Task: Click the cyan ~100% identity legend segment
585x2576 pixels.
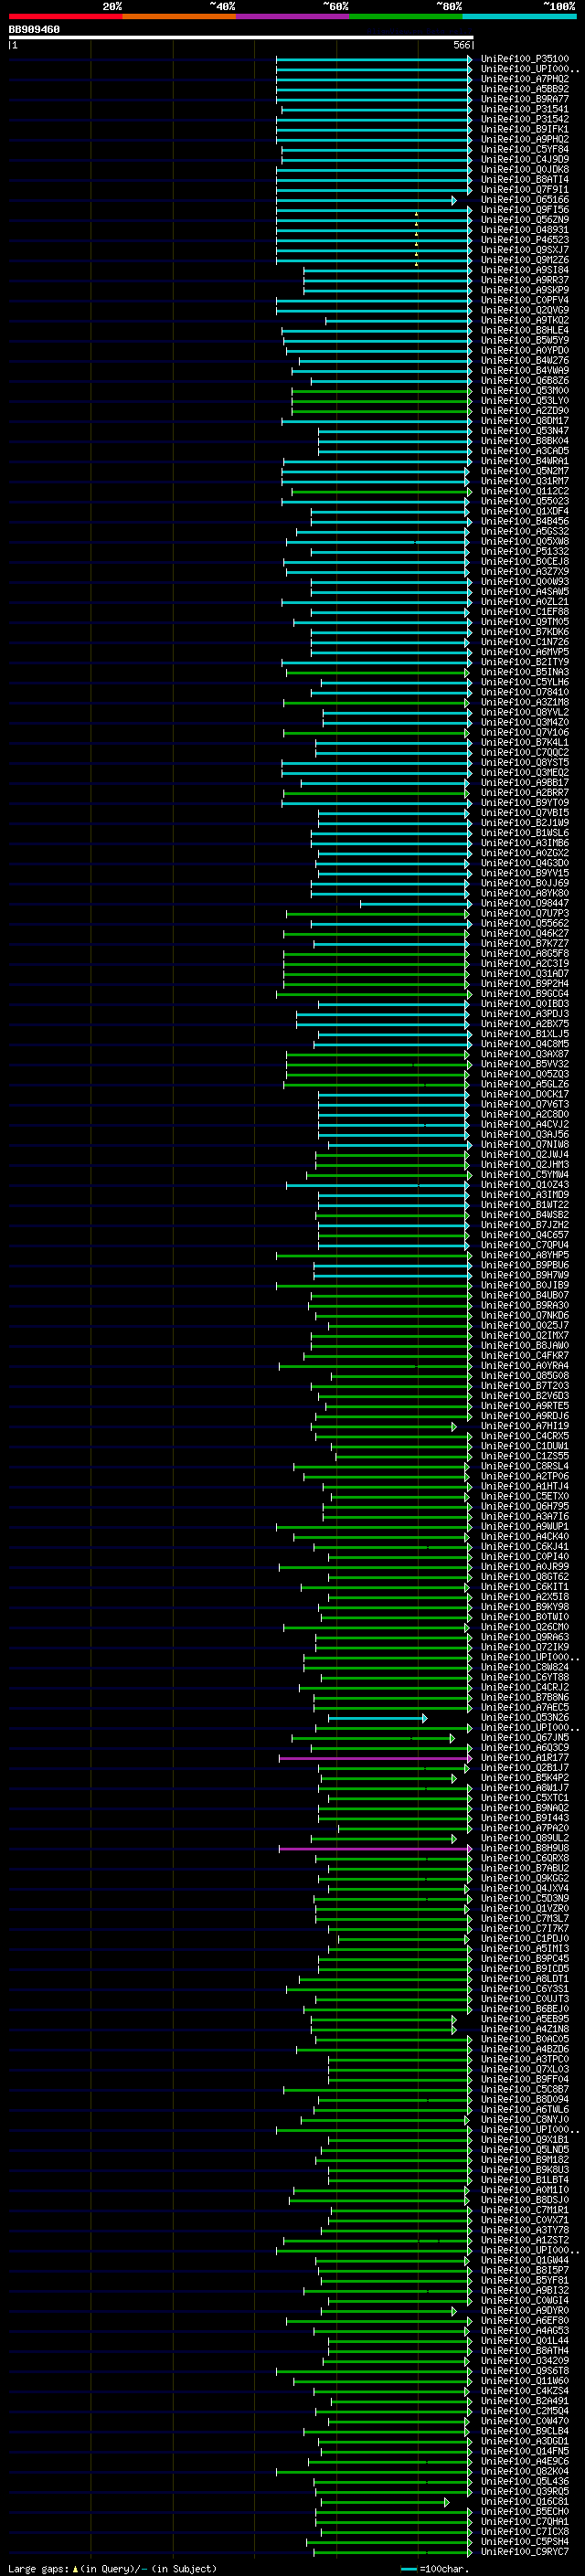Action: click(x=519, y=16)
